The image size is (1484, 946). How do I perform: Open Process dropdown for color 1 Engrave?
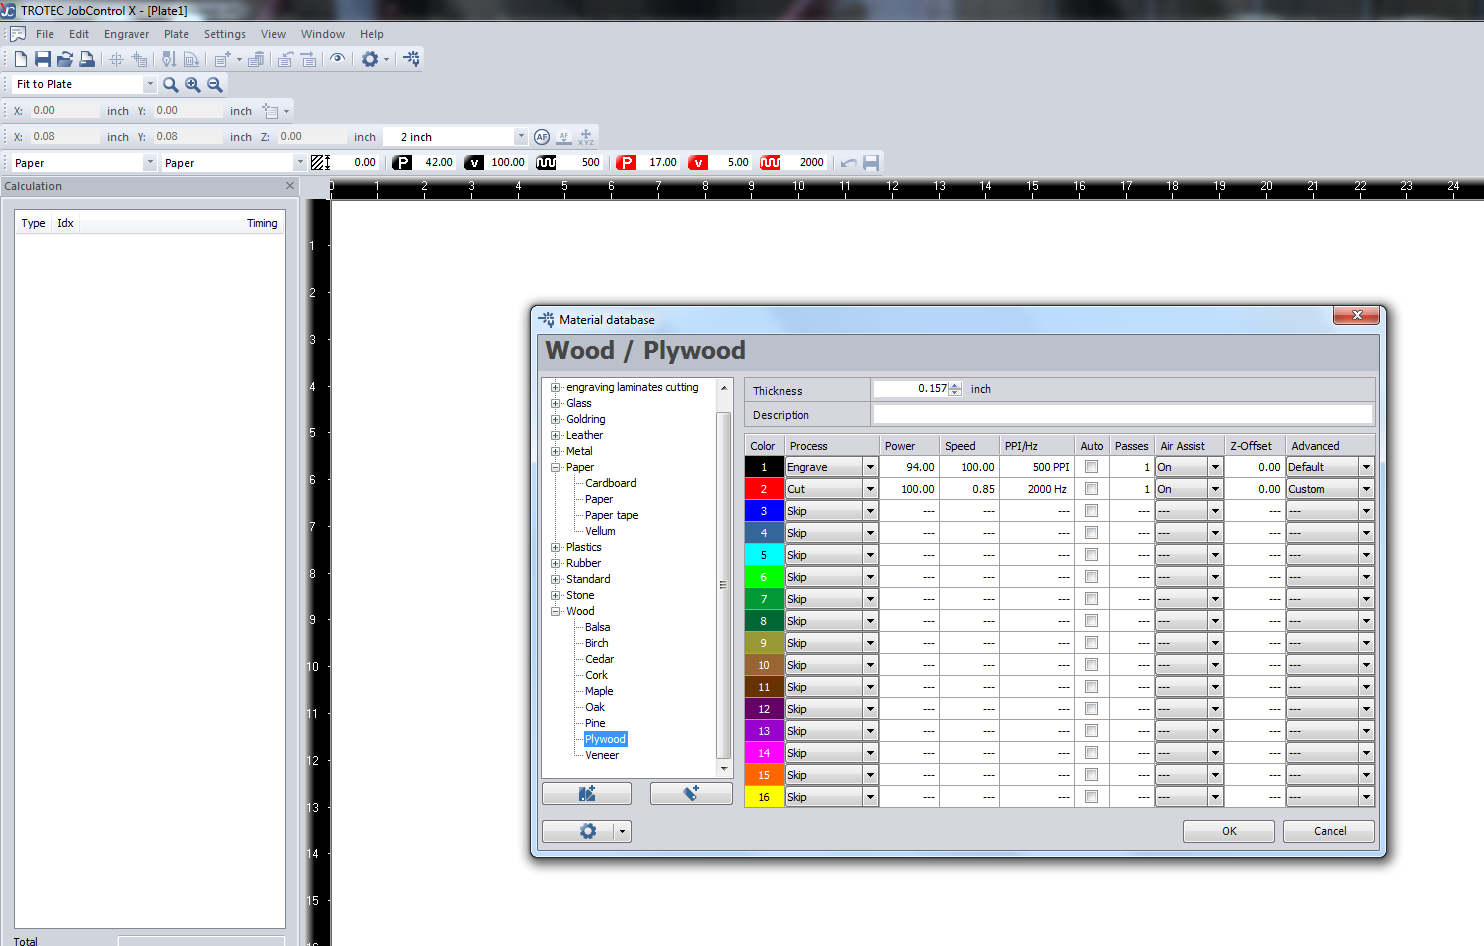870,467
